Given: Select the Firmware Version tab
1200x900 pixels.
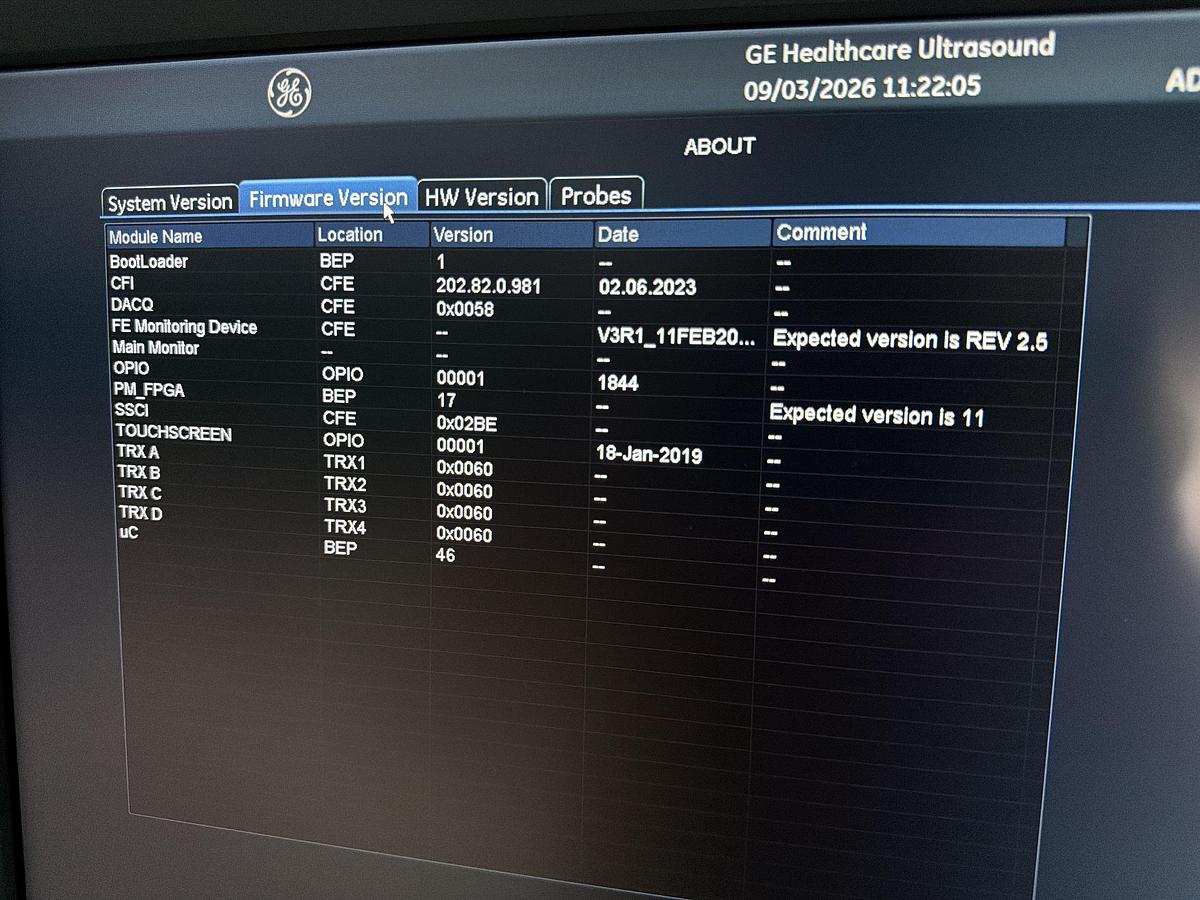Looking at the screenshot, I should (x=329, y=196).
